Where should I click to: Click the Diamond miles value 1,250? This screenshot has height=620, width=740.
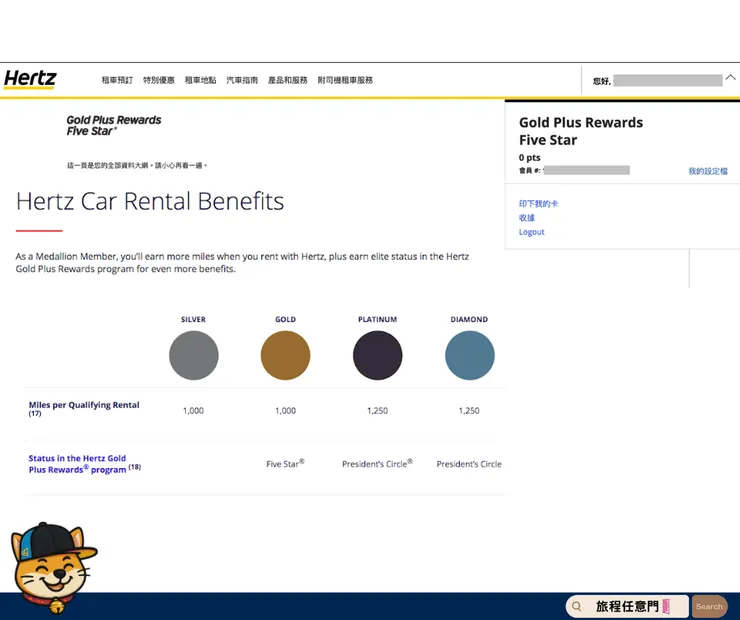pyautogui.click(x=469, y=411)
